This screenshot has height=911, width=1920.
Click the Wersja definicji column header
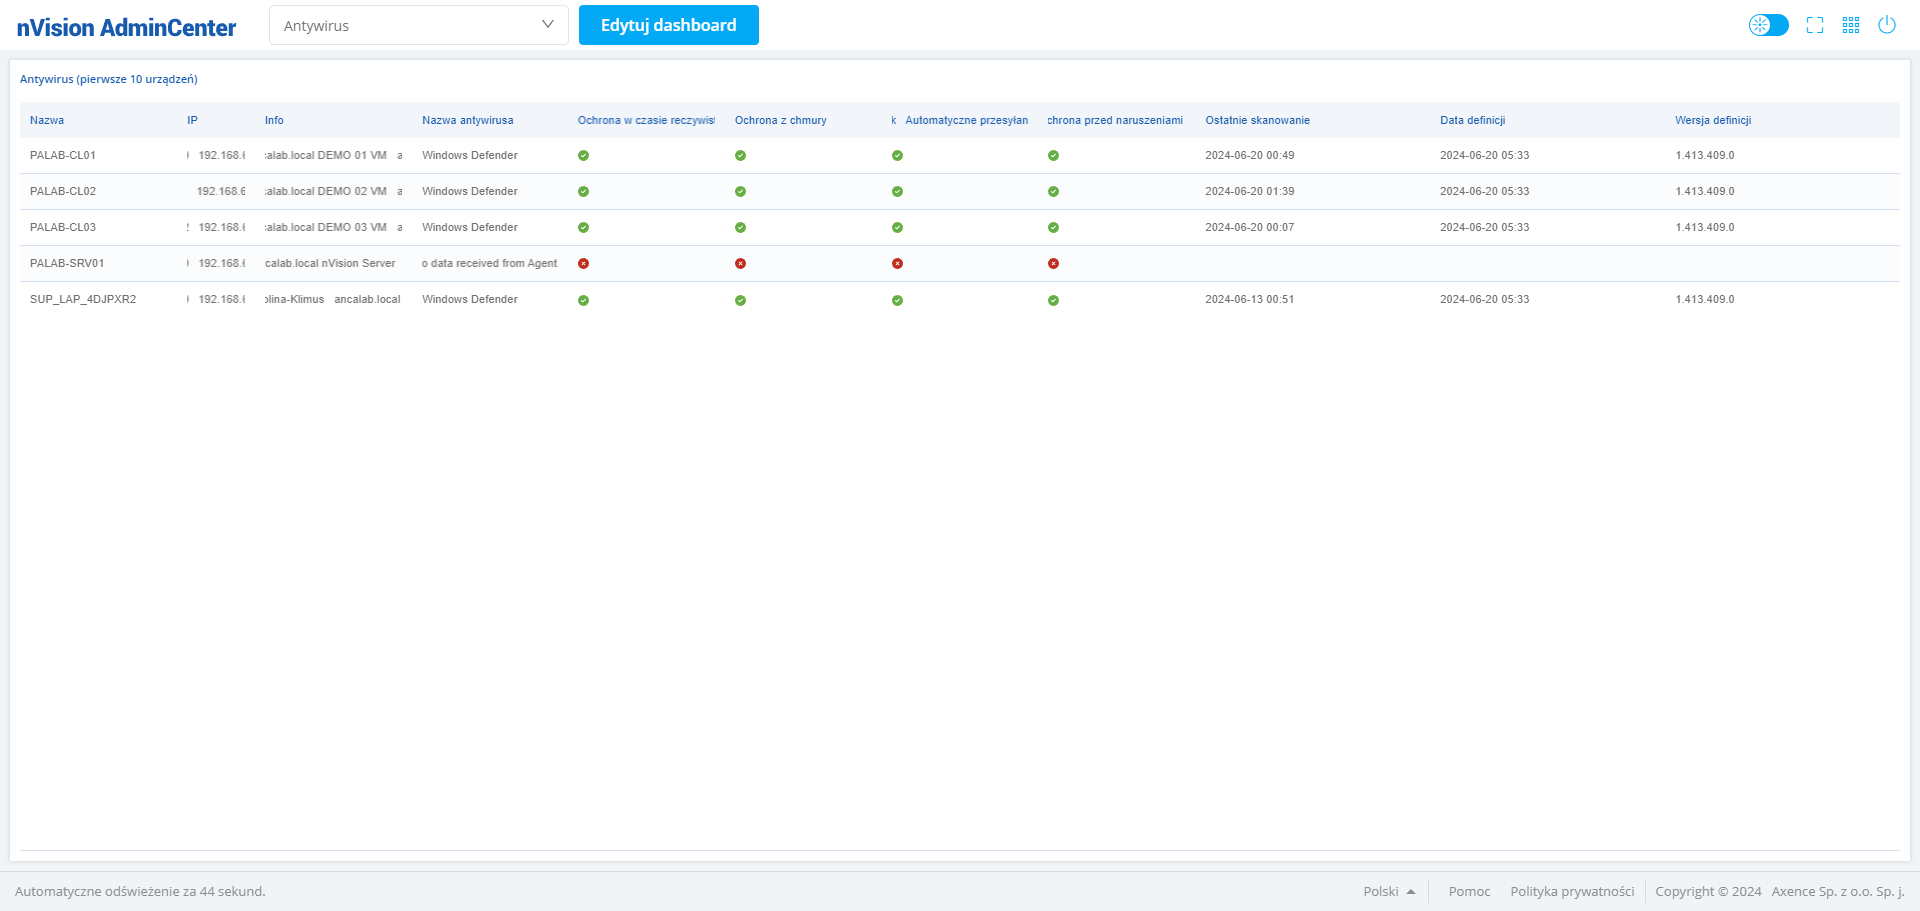tap(1713, 120)
